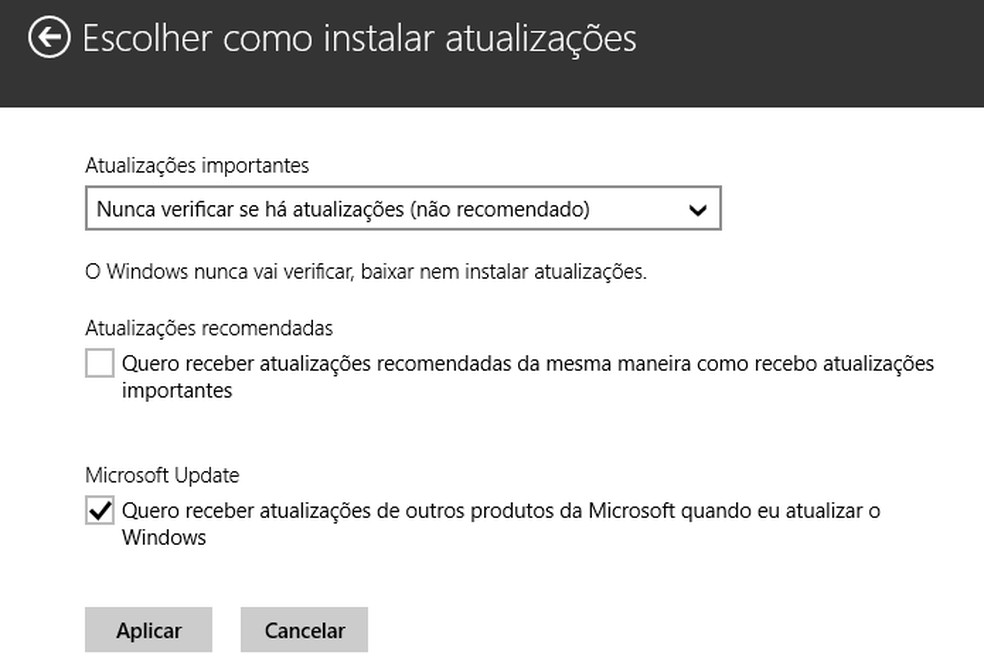Select the 'Atualizações importantes' field label

pyautogui.click(x=197, y=165)
